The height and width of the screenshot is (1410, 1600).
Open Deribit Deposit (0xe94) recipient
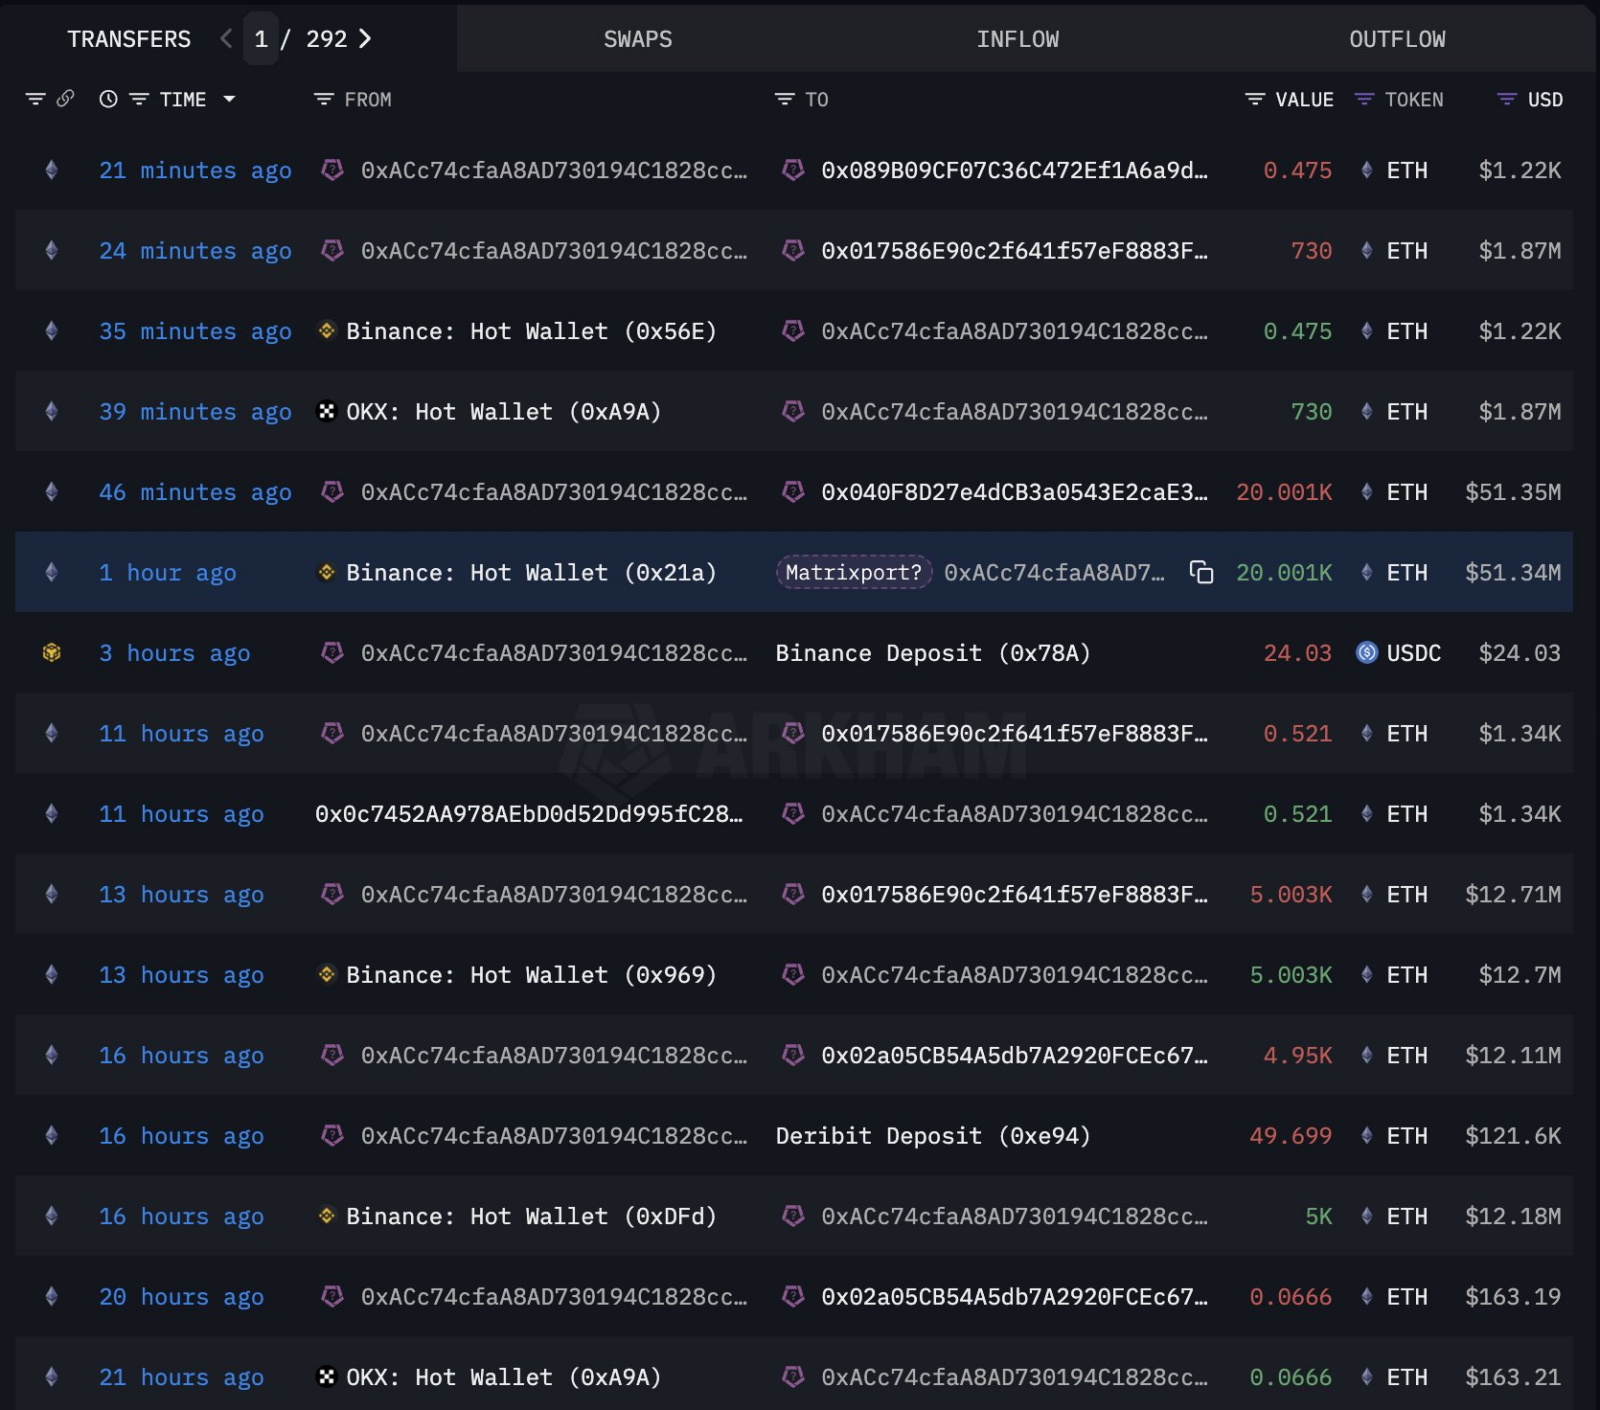point(933,1136)
